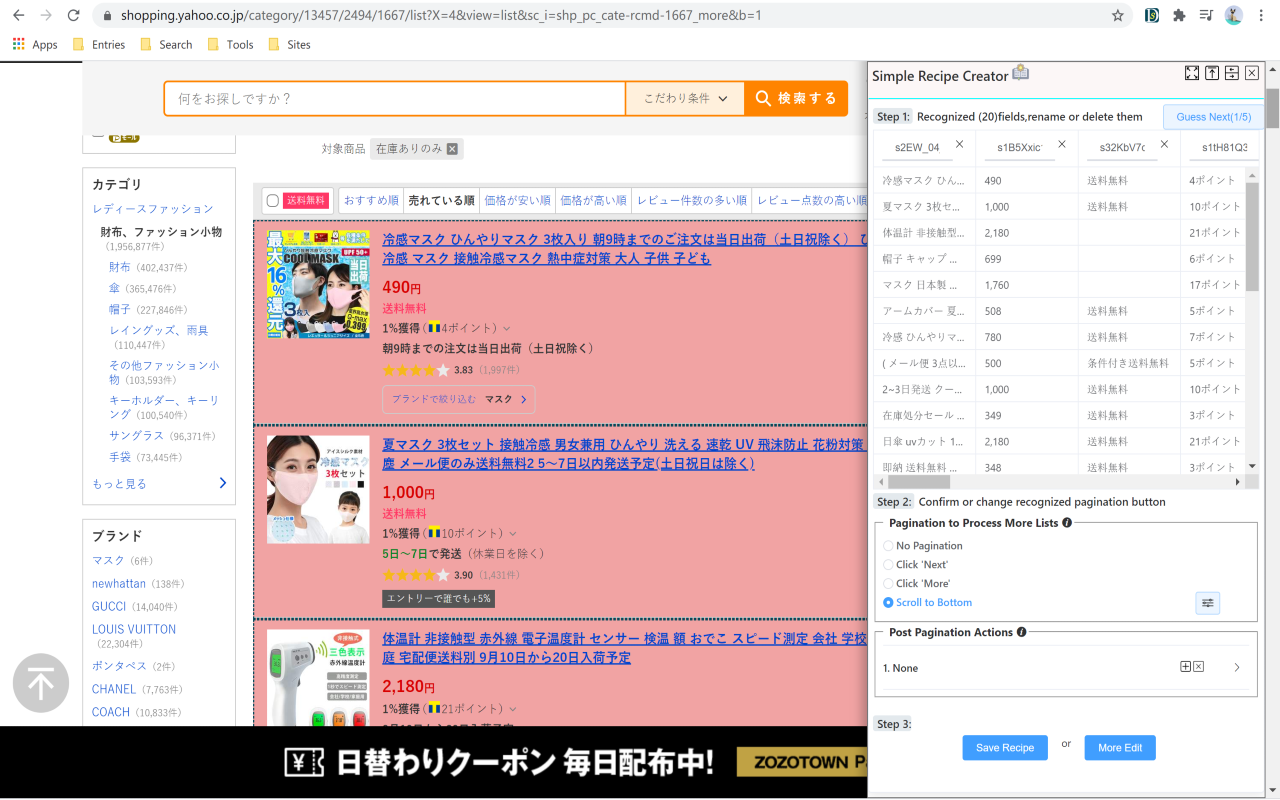Screen dimensions: 1280x800
Task: Click the export recipe upload icon
Action: [x=1211, y=72]
